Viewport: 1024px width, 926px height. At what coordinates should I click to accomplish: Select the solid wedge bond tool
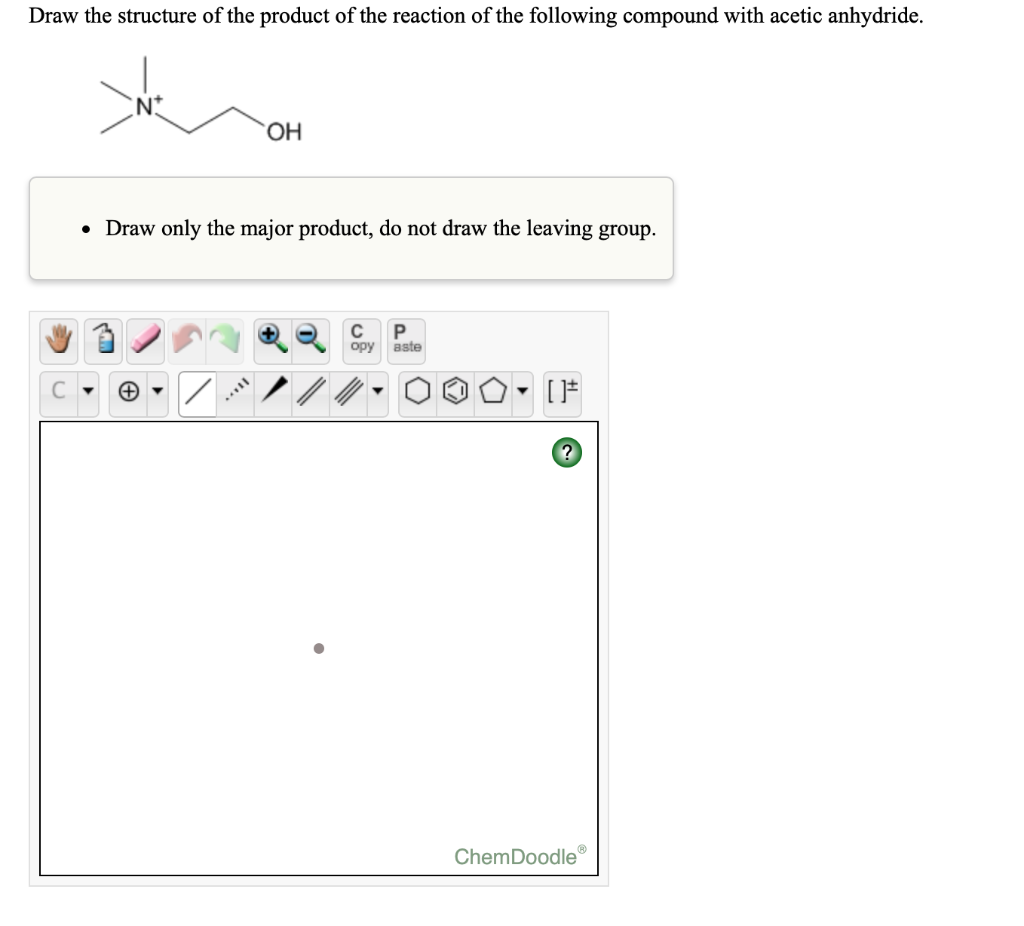[272, 392]
